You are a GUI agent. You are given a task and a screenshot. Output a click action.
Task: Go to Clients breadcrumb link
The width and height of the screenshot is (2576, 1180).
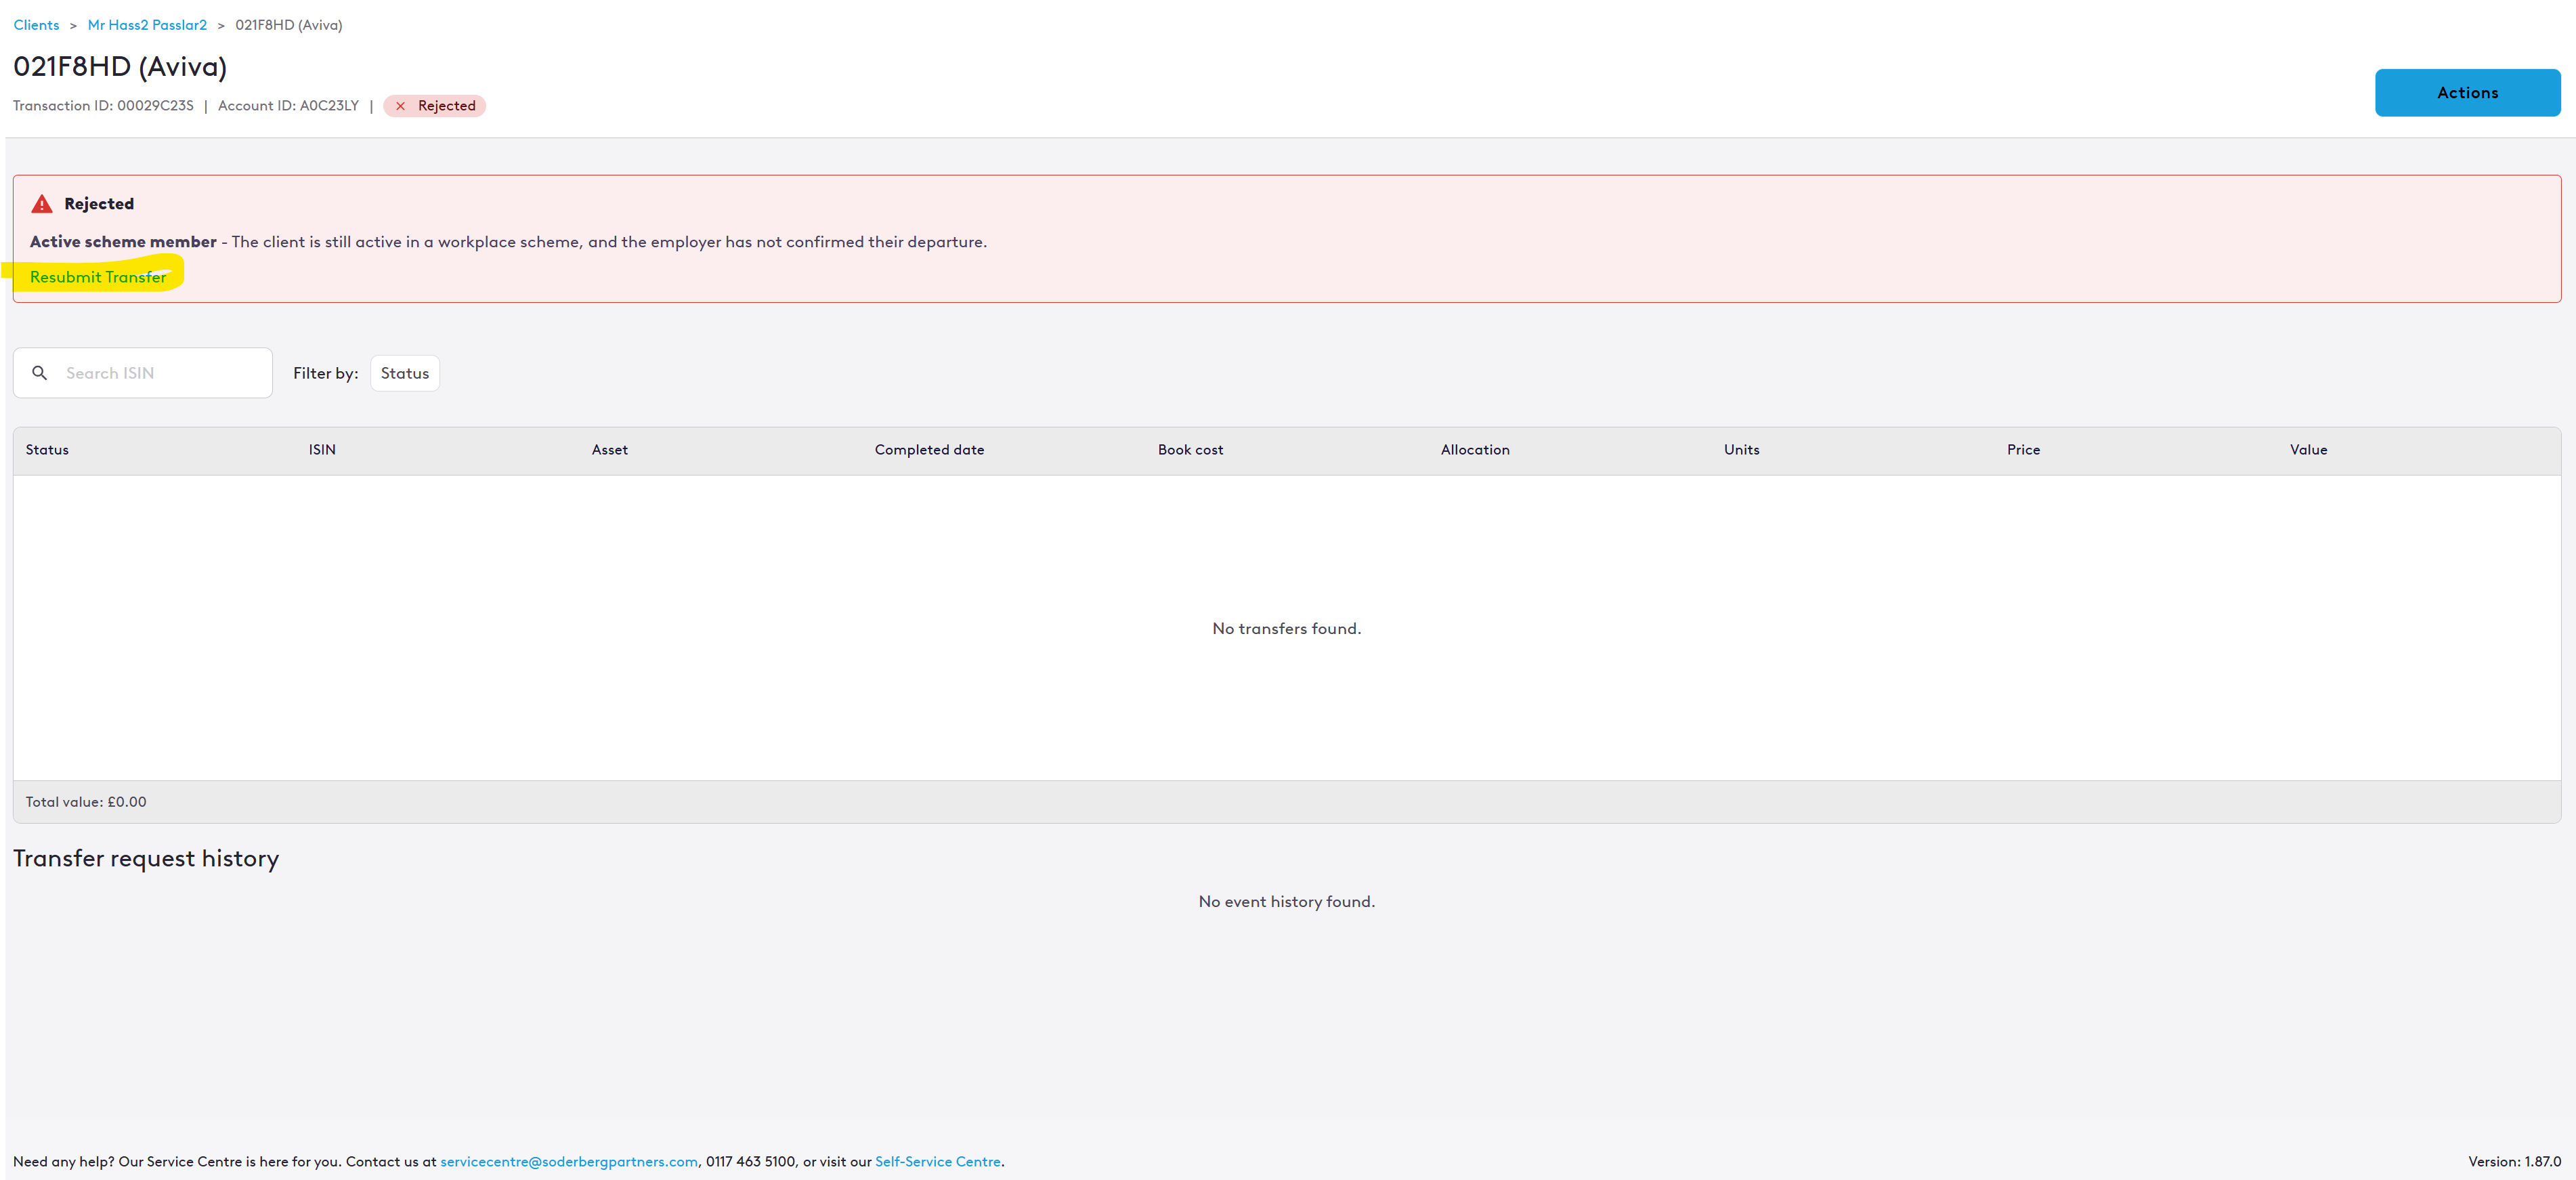36,25
